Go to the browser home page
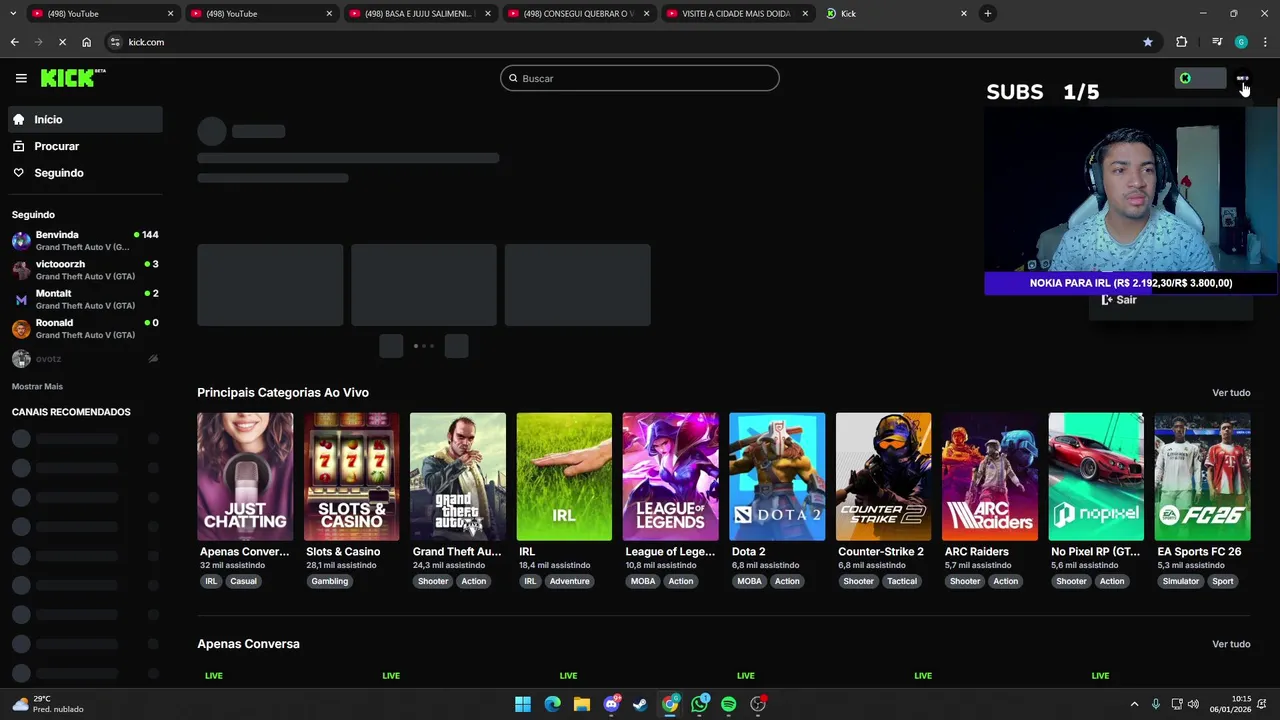 (x=87, y=42)
